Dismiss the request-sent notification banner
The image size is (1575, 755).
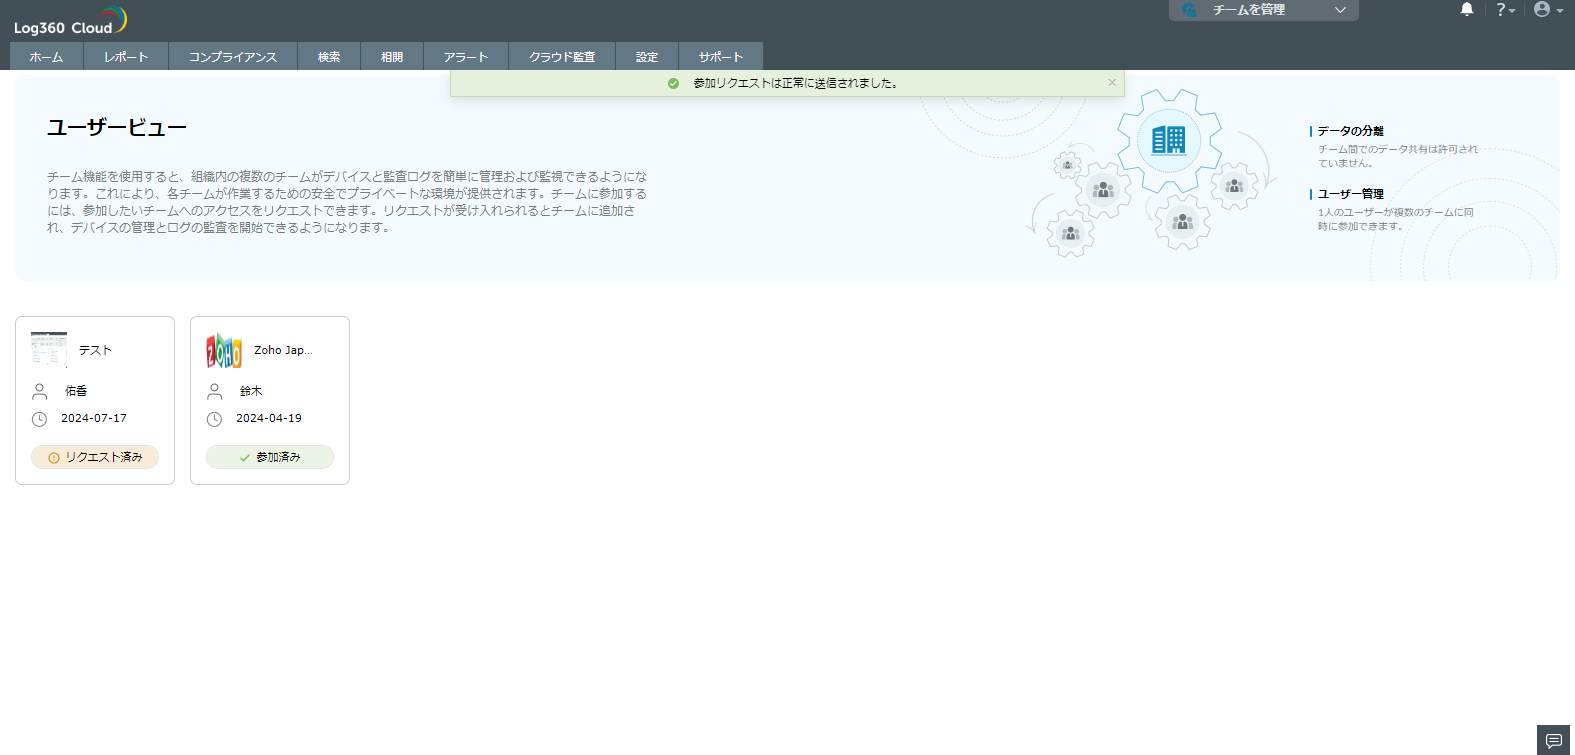[x=1112, y=83]
